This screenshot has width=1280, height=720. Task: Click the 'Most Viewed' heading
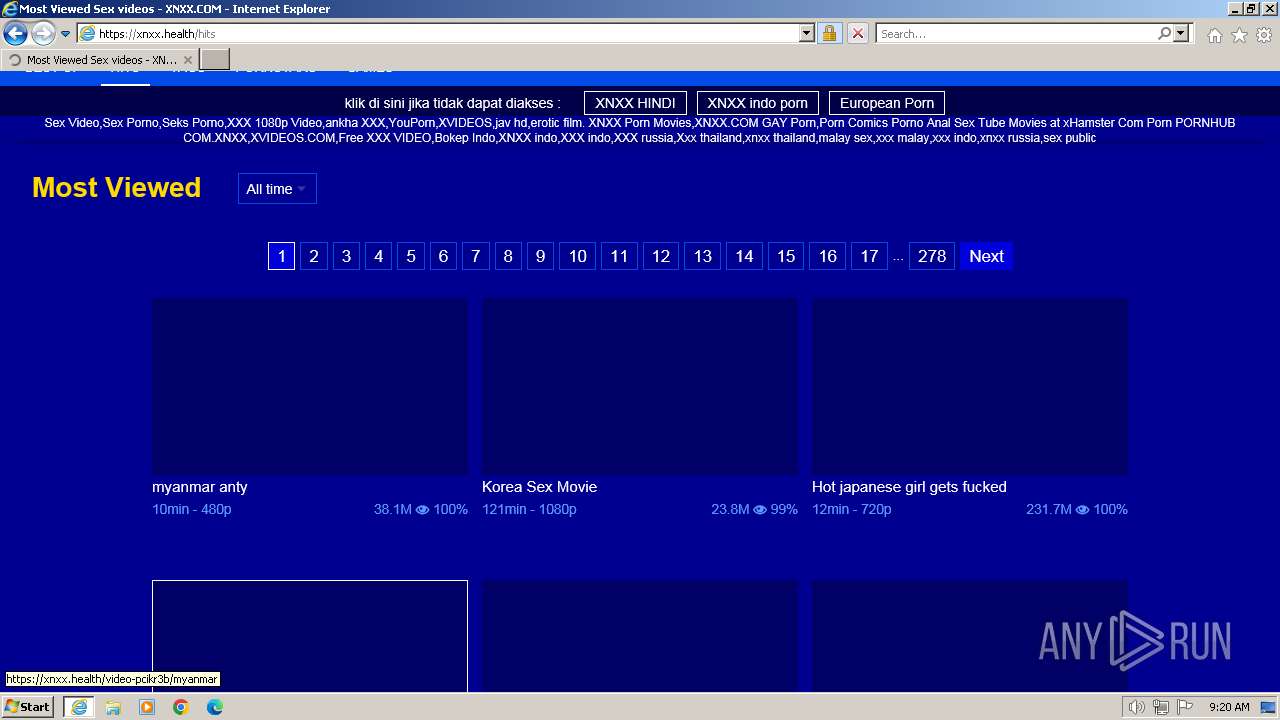pos(117,188)
